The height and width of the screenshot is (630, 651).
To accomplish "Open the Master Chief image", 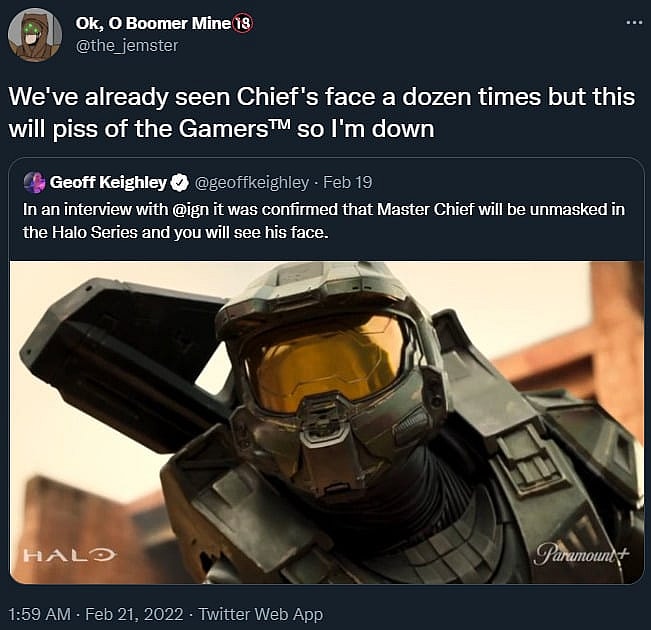I will click(327, 422).
